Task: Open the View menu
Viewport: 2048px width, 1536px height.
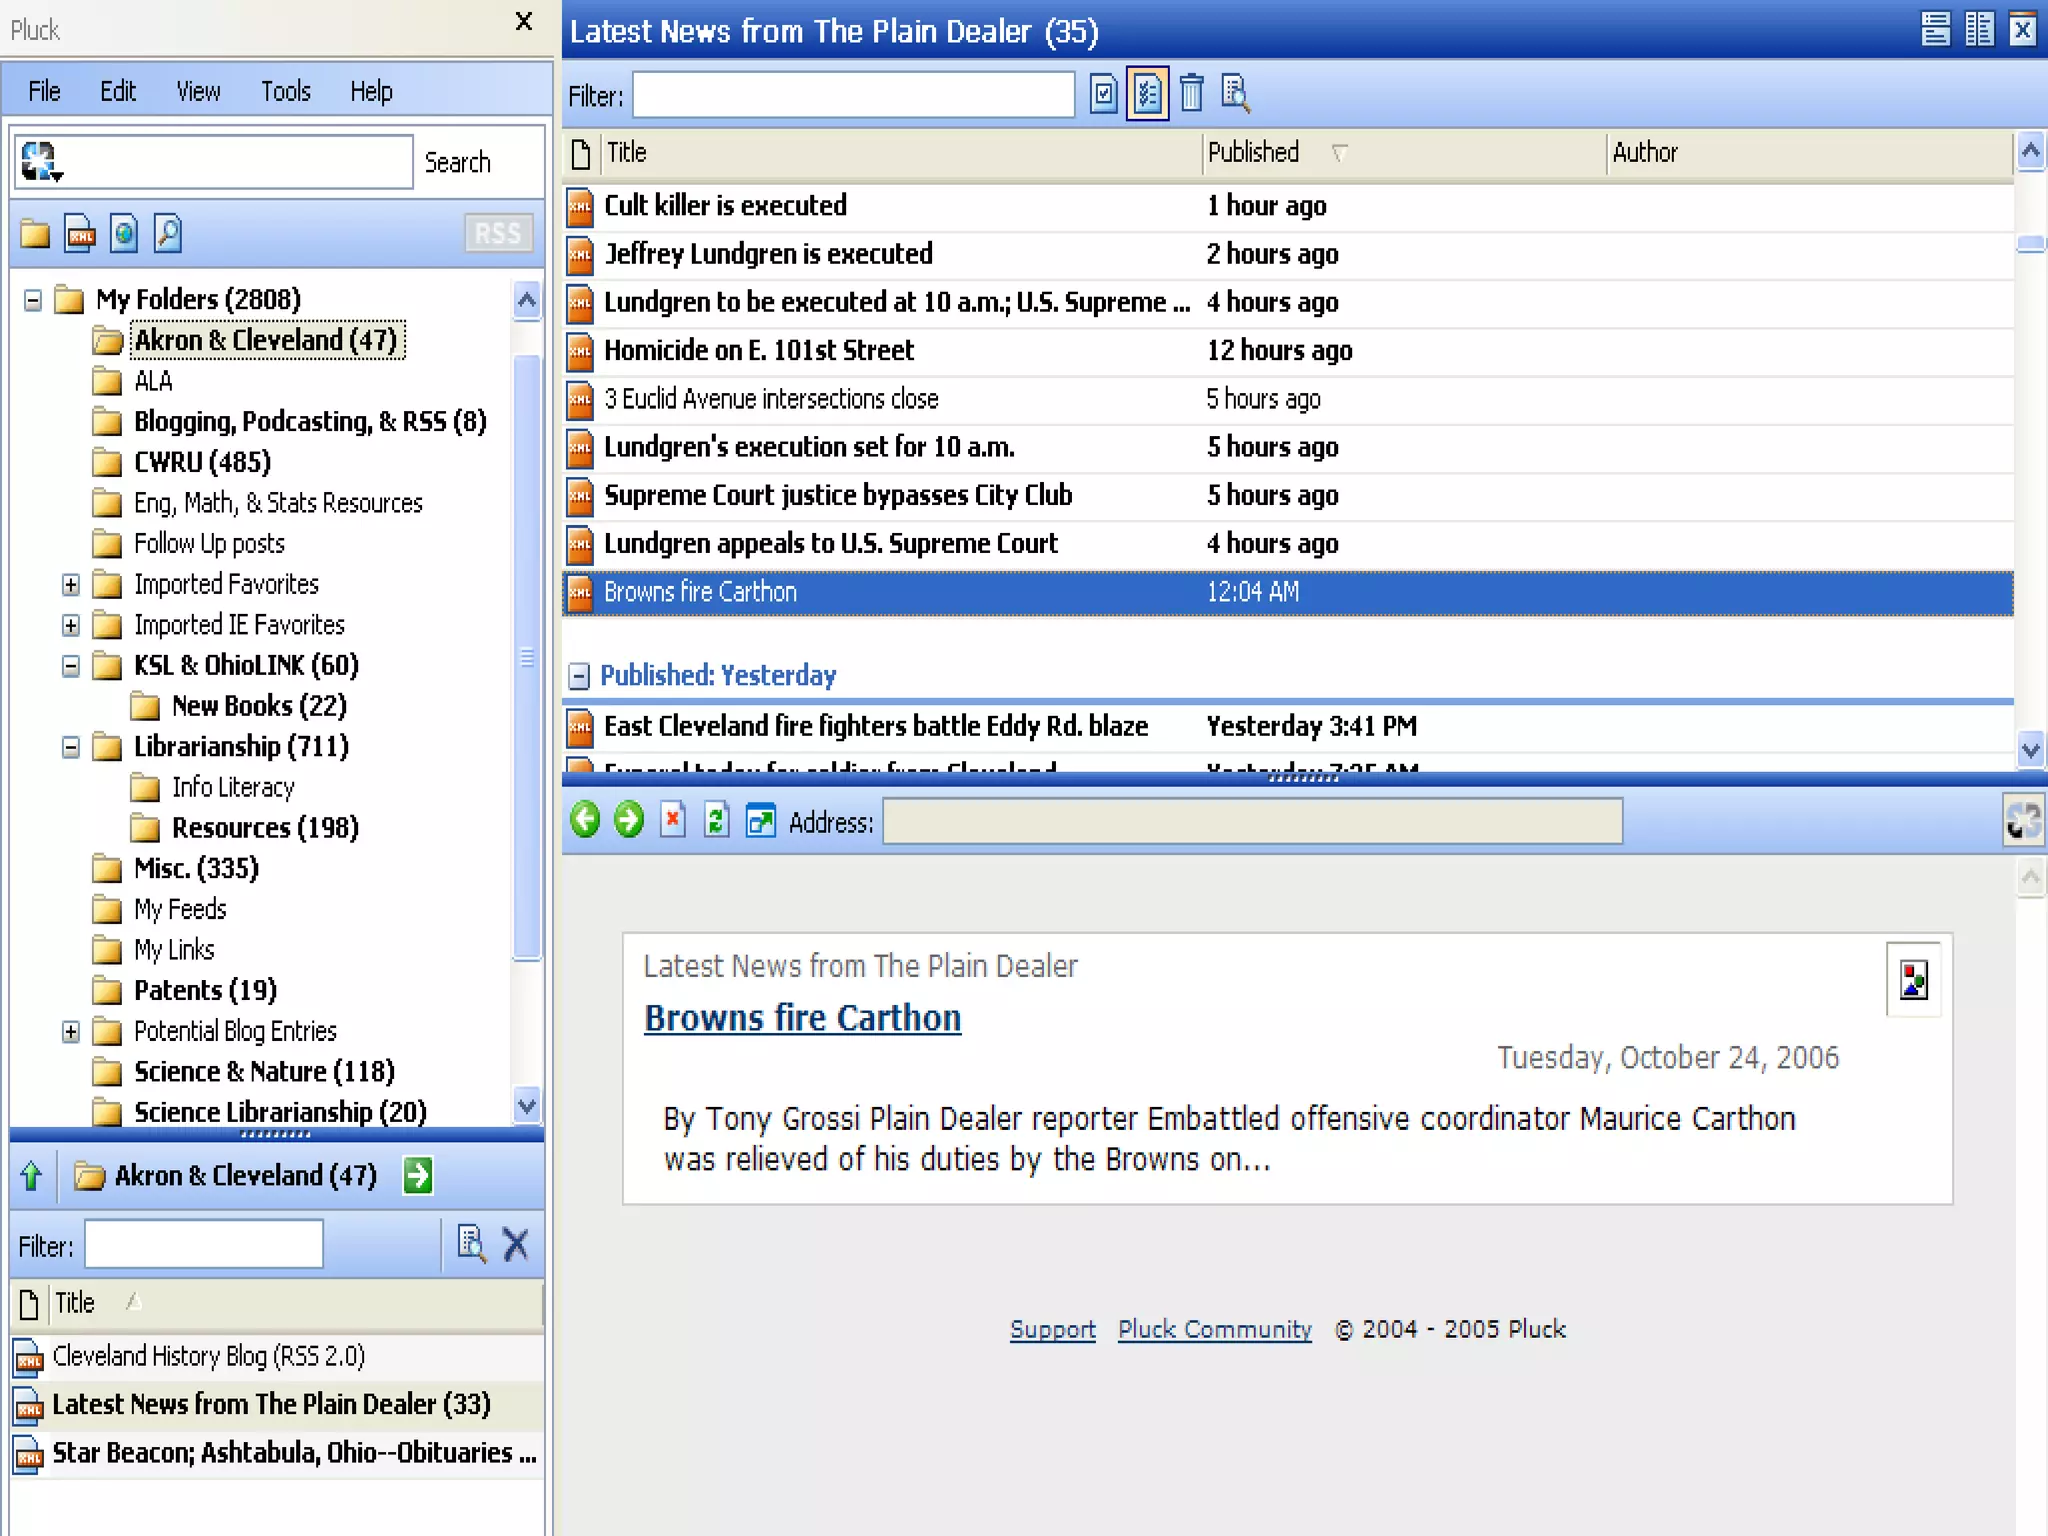Action: (198, 91)
